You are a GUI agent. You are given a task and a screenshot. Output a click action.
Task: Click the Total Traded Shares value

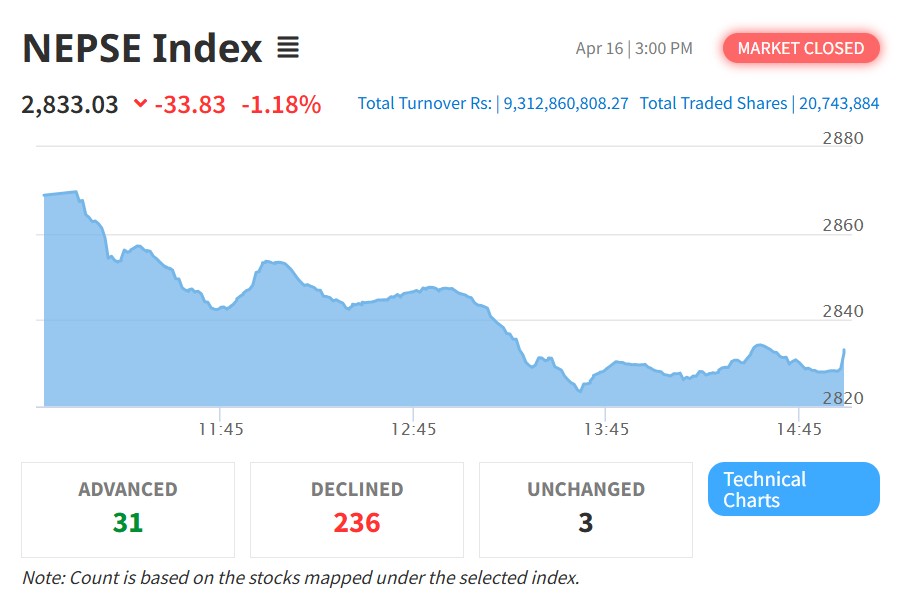(838, 104)
